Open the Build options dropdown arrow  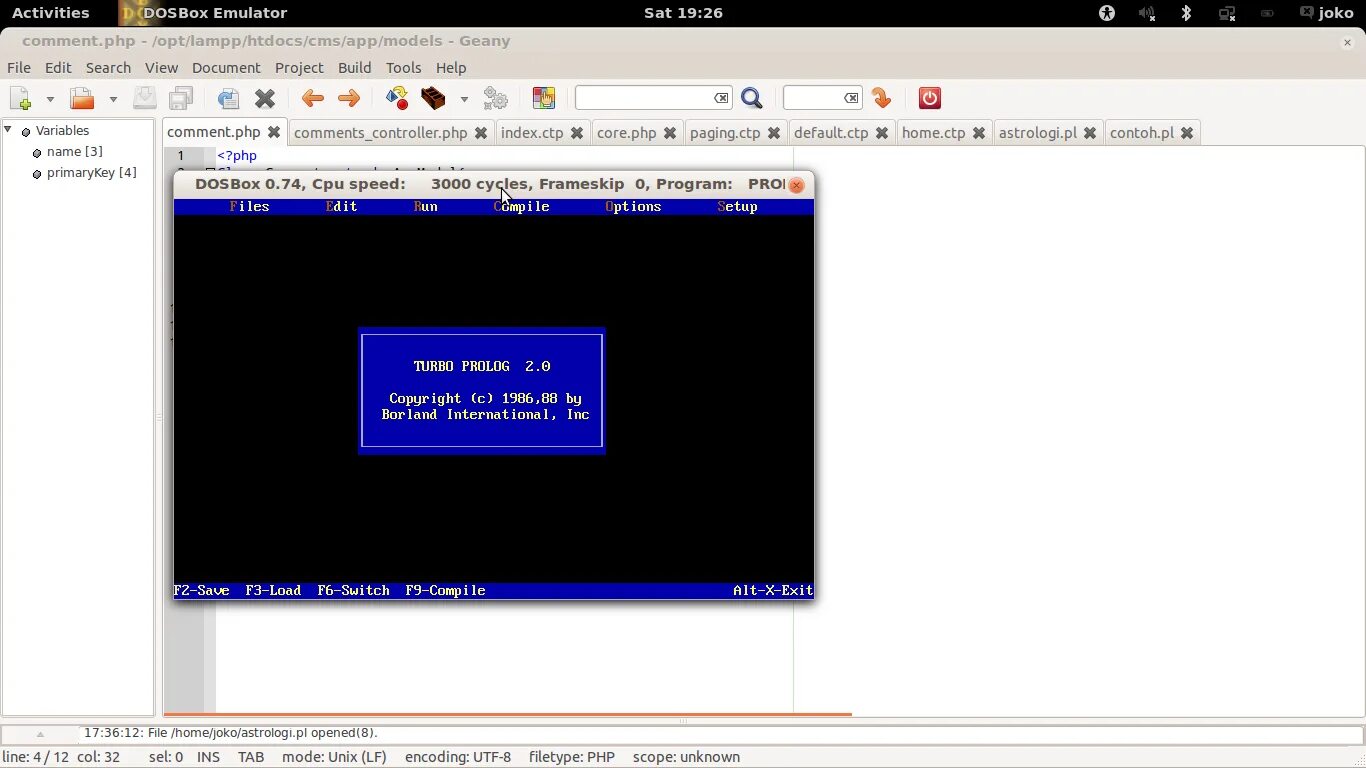pyautogui.click(x=464, y=99)
